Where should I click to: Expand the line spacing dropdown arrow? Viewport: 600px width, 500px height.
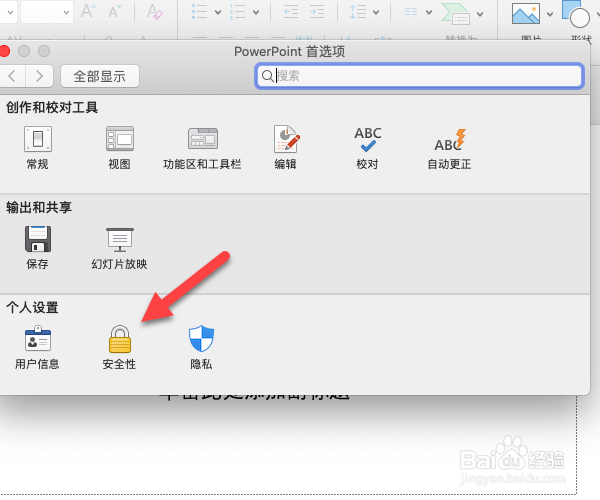click(x=376, y=12)
